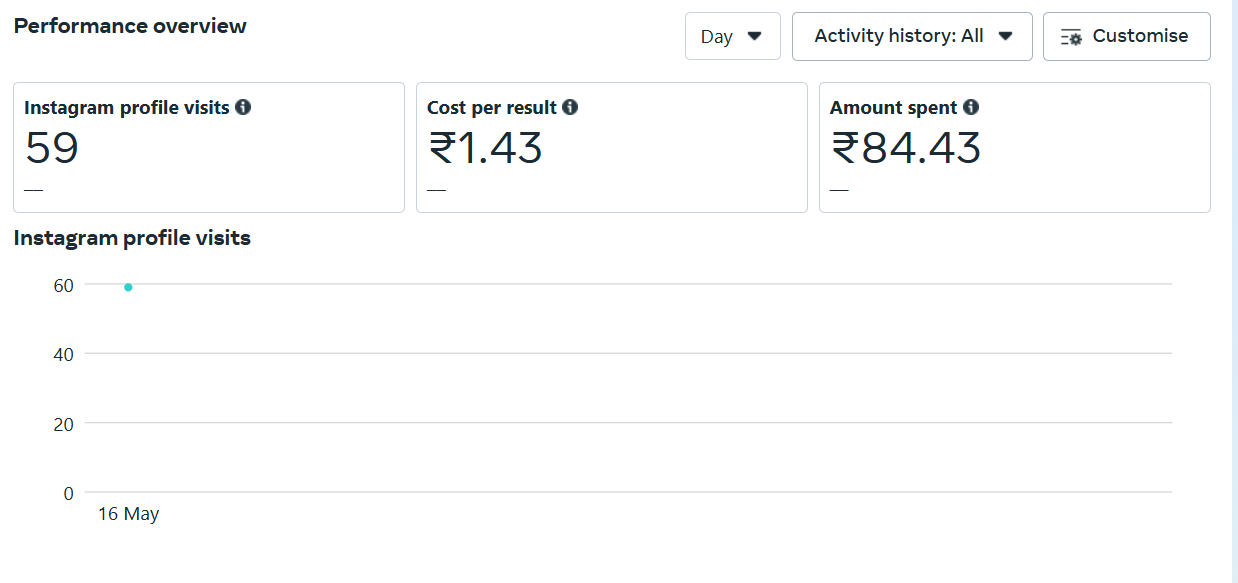This screenshot has height=583, width=1238.
Task: Click the Performance overview heading
Action: [130, 26]
